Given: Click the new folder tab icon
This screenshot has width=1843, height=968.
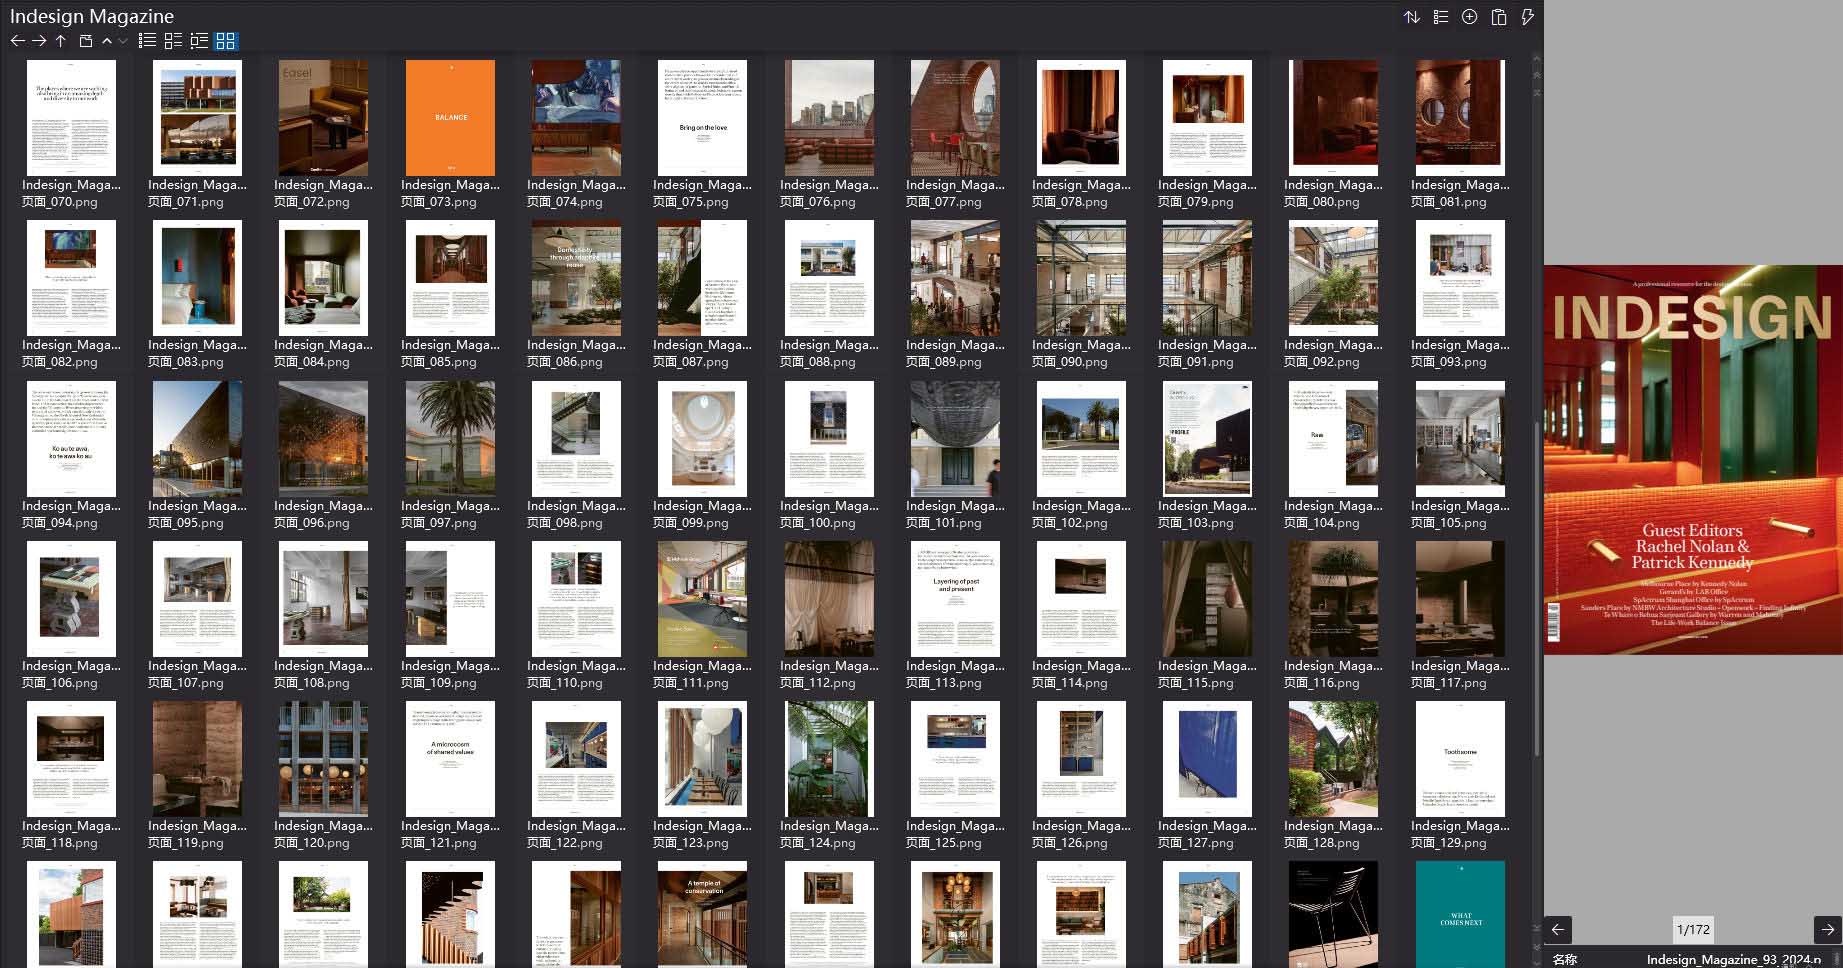Looking at the screenshot, I should click(x=86, y=41).
